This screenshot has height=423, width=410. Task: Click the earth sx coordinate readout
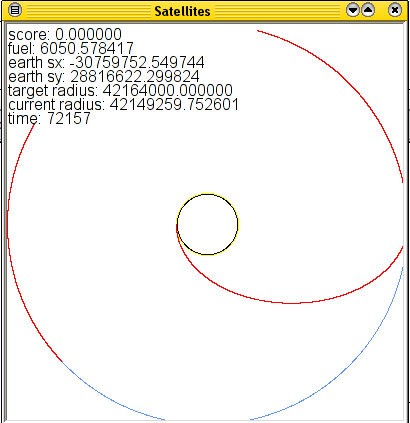click(x=106, y=62)
